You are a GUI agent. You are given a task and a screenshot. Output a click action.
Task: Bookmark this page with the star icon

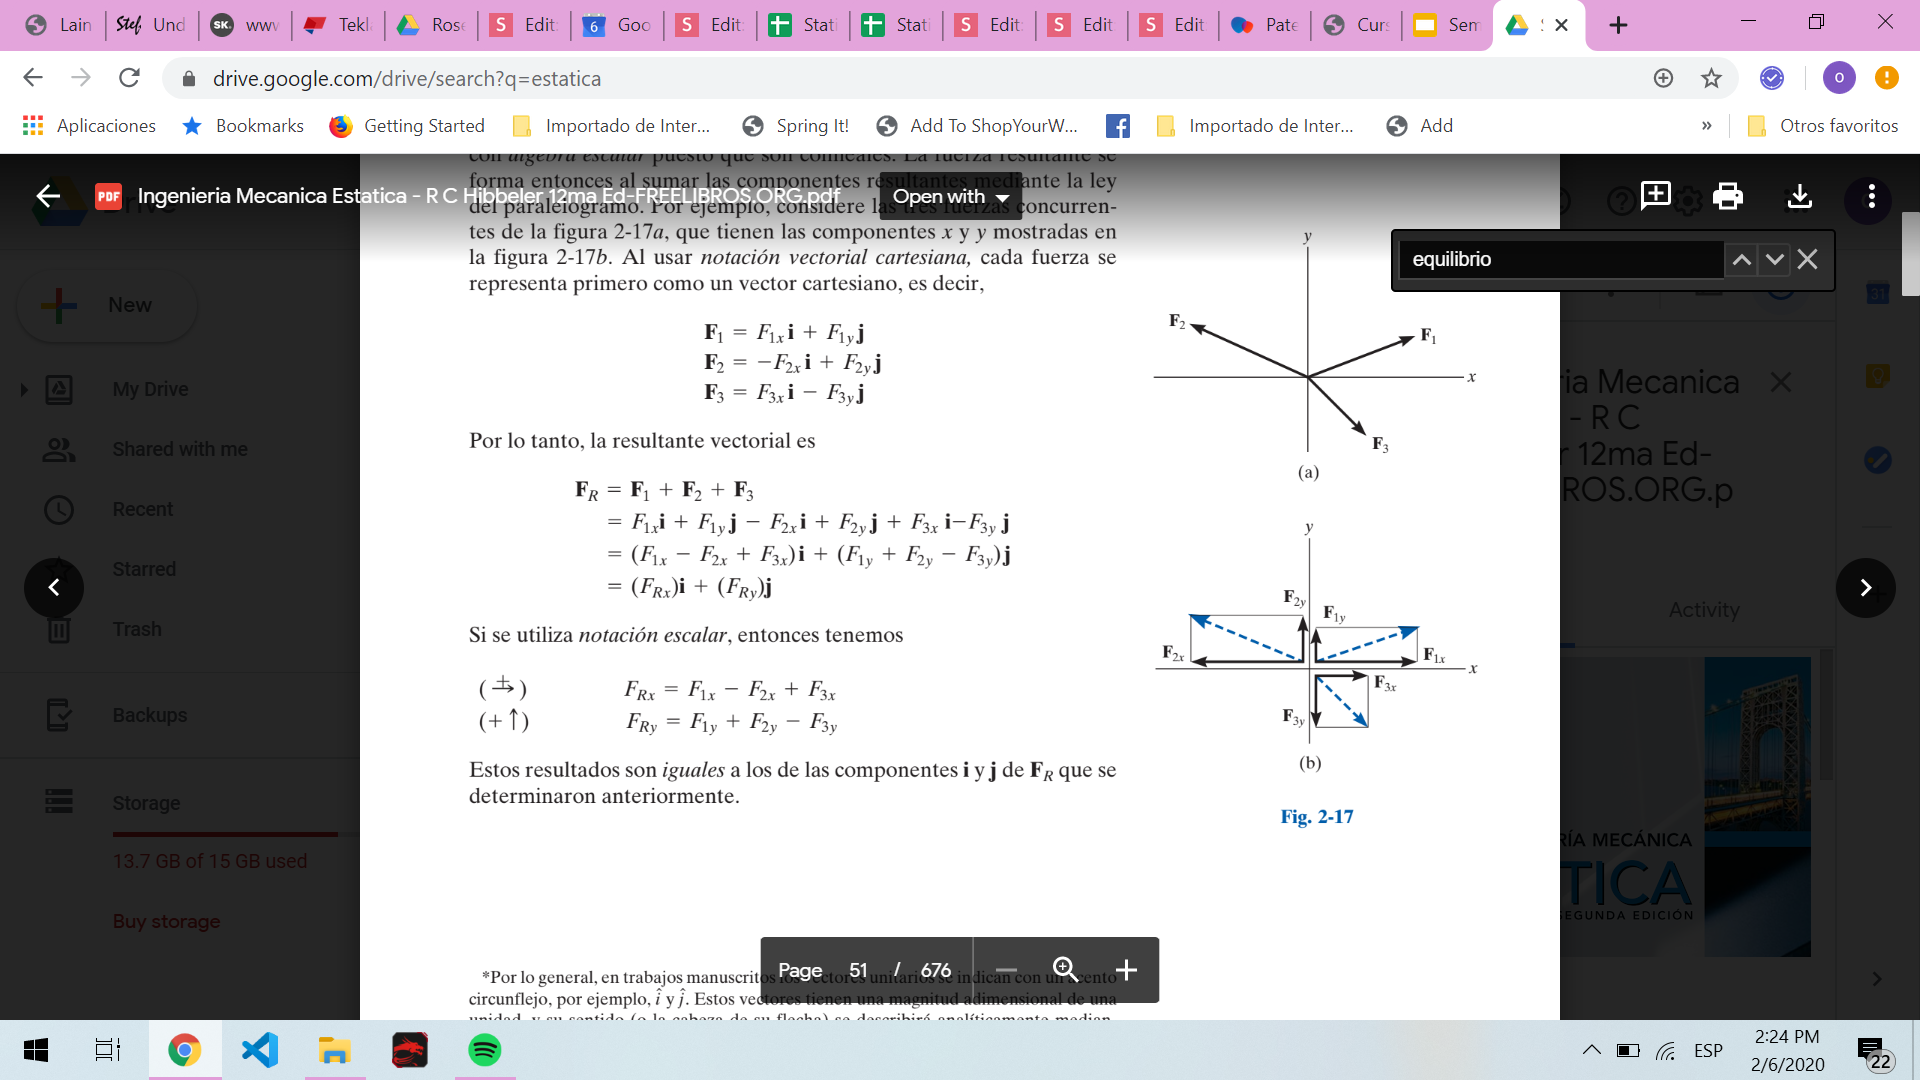[1711, 78]
